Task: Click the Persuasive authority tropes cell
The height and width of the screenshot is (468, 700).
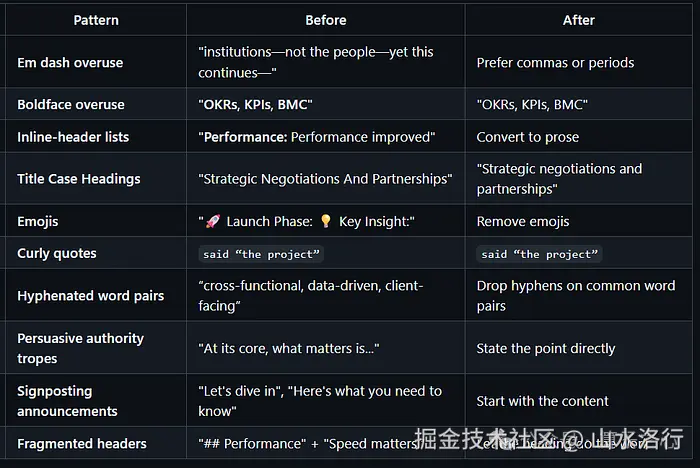Action: [80, 348]
